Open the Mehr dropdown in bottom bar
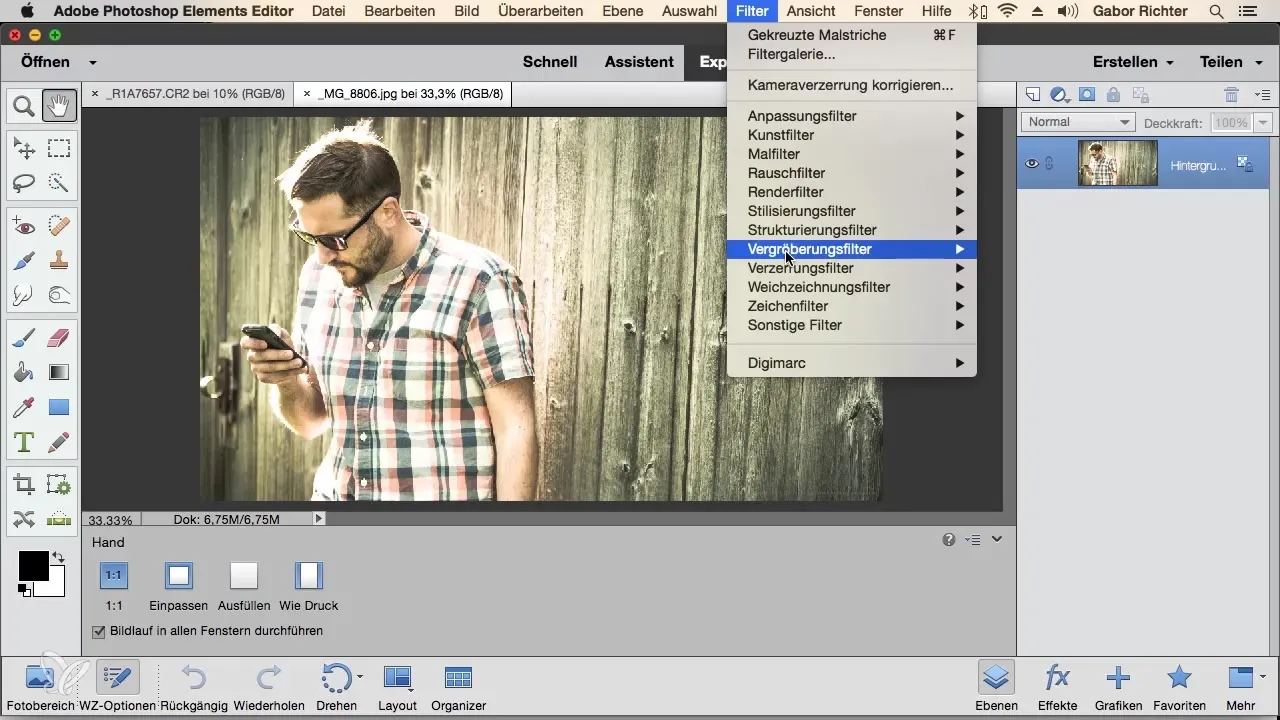1280x720 pixels. pyautogui.click(x=1246, y=688)
